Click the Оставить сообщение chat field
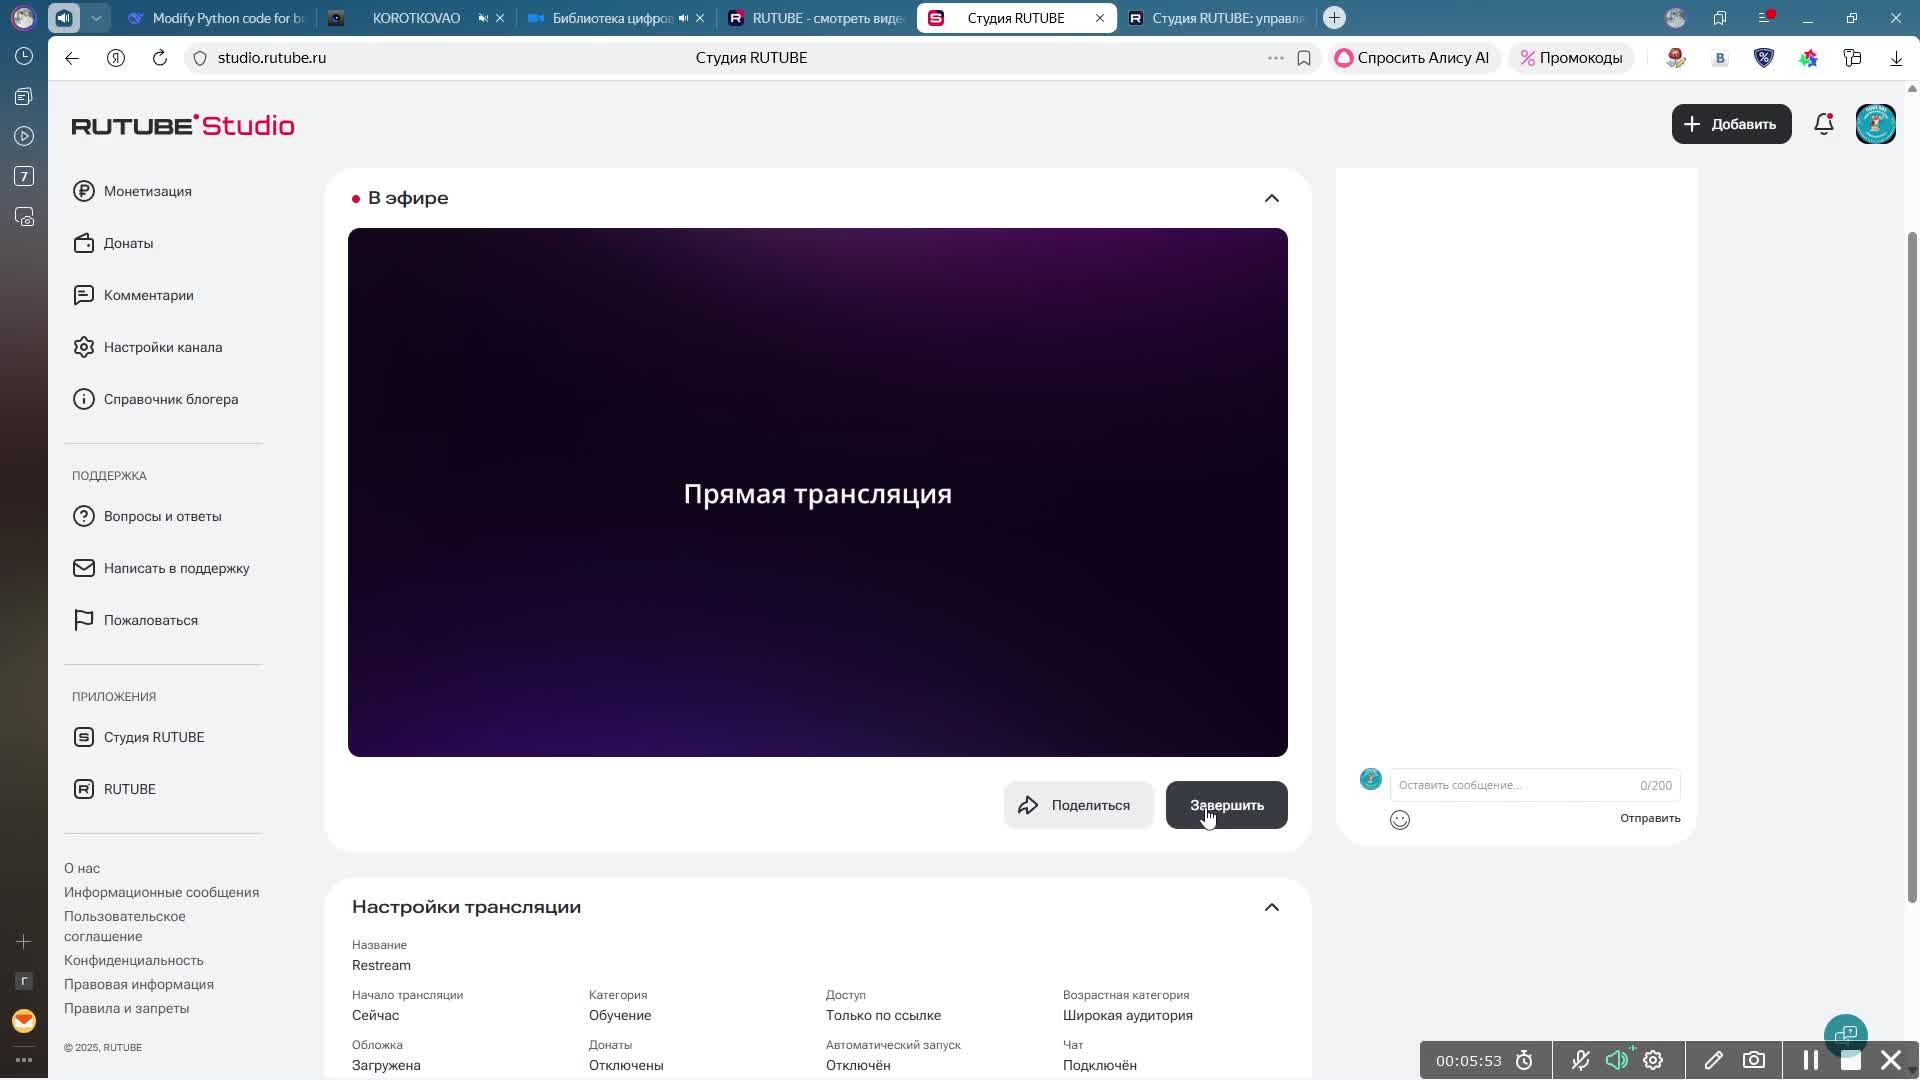Screen dimensions: 1920x1080 pos(1510,785)
